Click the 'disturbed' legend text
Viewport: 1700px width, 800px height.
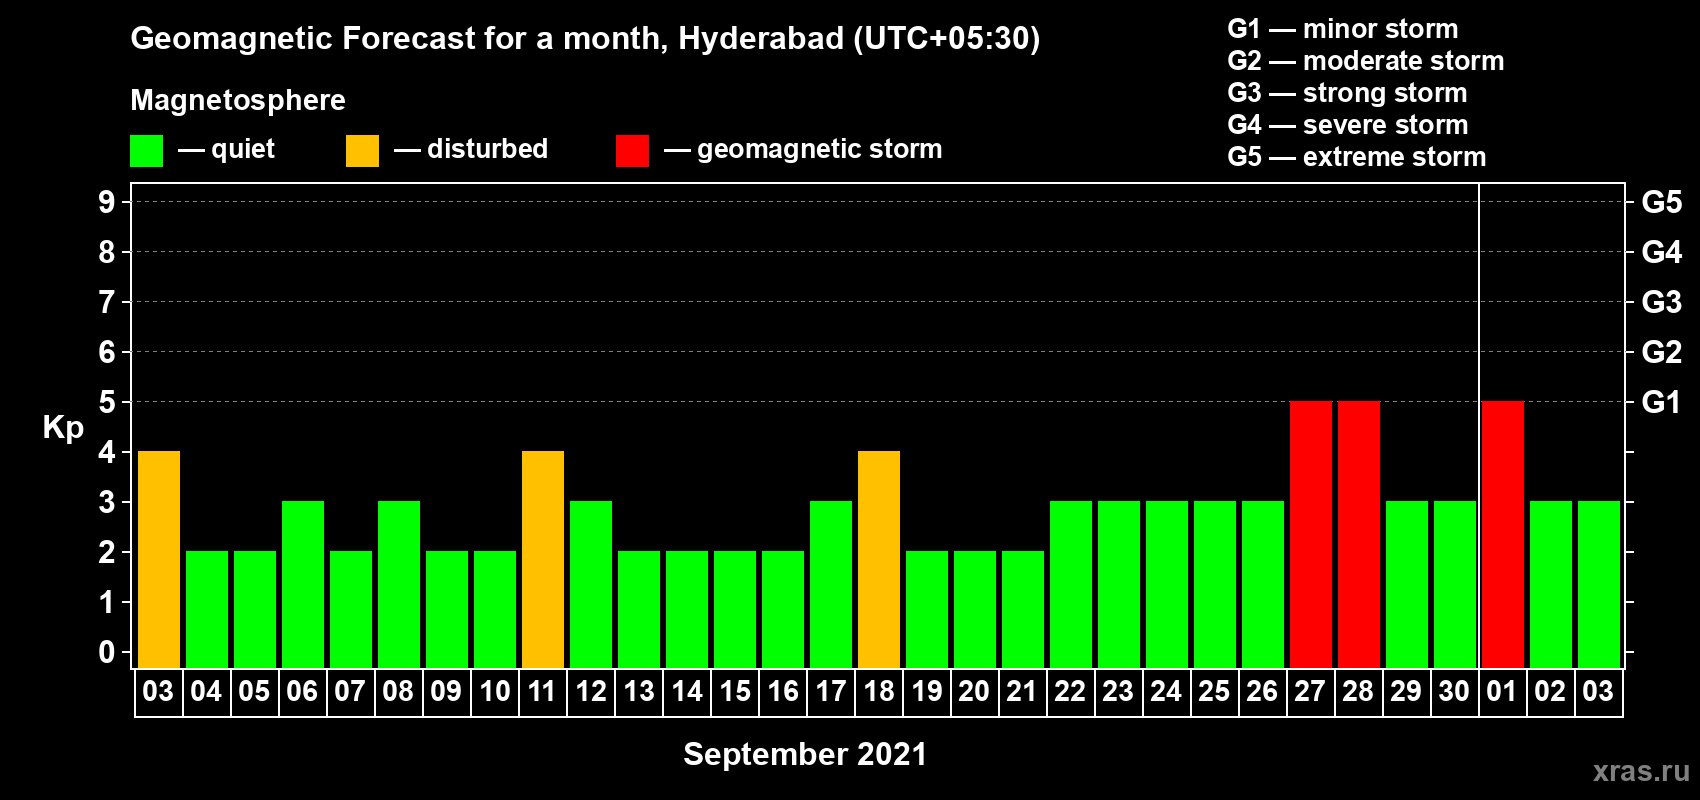pos(487,149)
